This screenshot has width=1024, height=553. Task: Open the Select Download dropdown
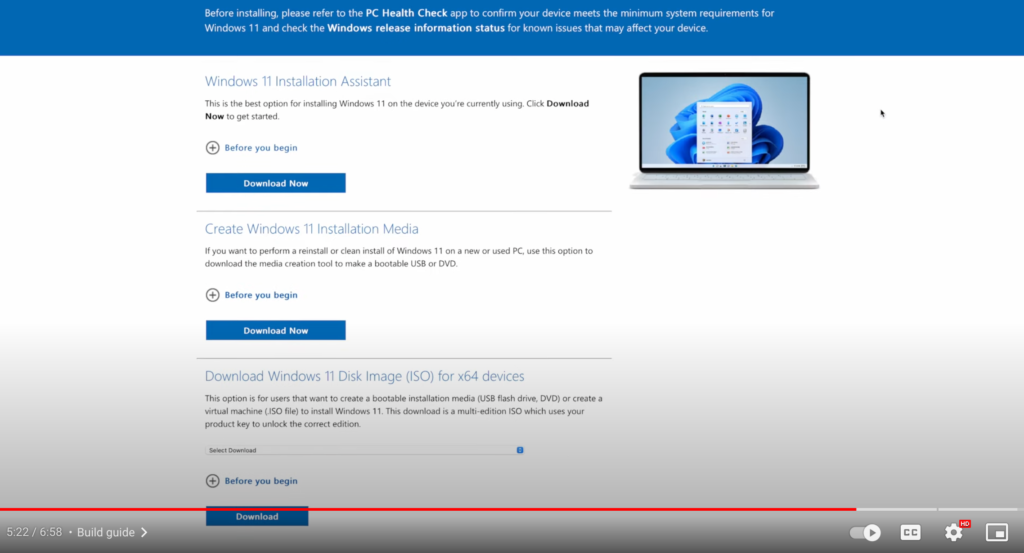click(x=364, y=450)
